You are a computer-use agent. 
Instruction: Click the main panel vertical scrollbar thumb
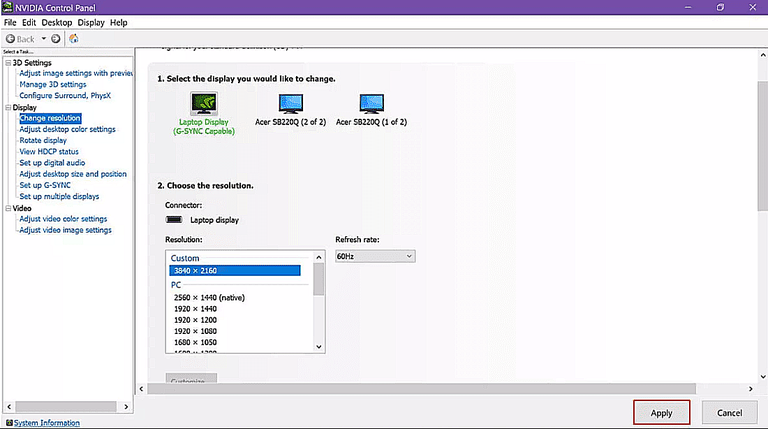click(763, 146)
